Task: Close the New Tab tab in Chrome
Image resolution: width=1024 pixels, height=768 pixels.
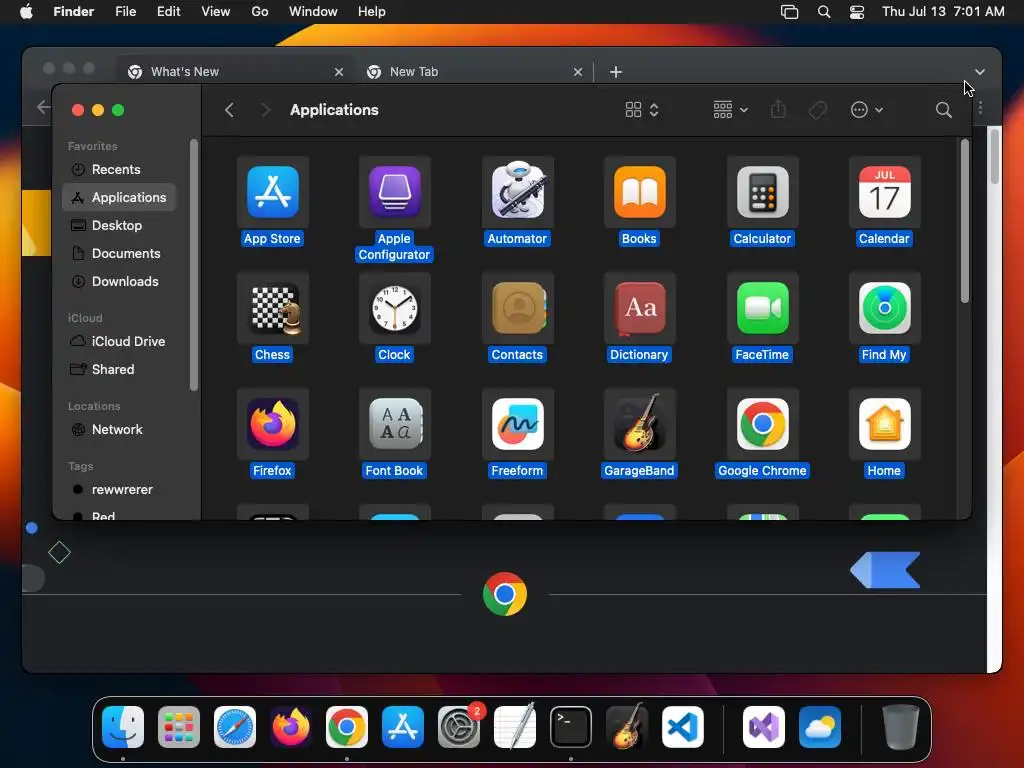Action: point(578,72)
